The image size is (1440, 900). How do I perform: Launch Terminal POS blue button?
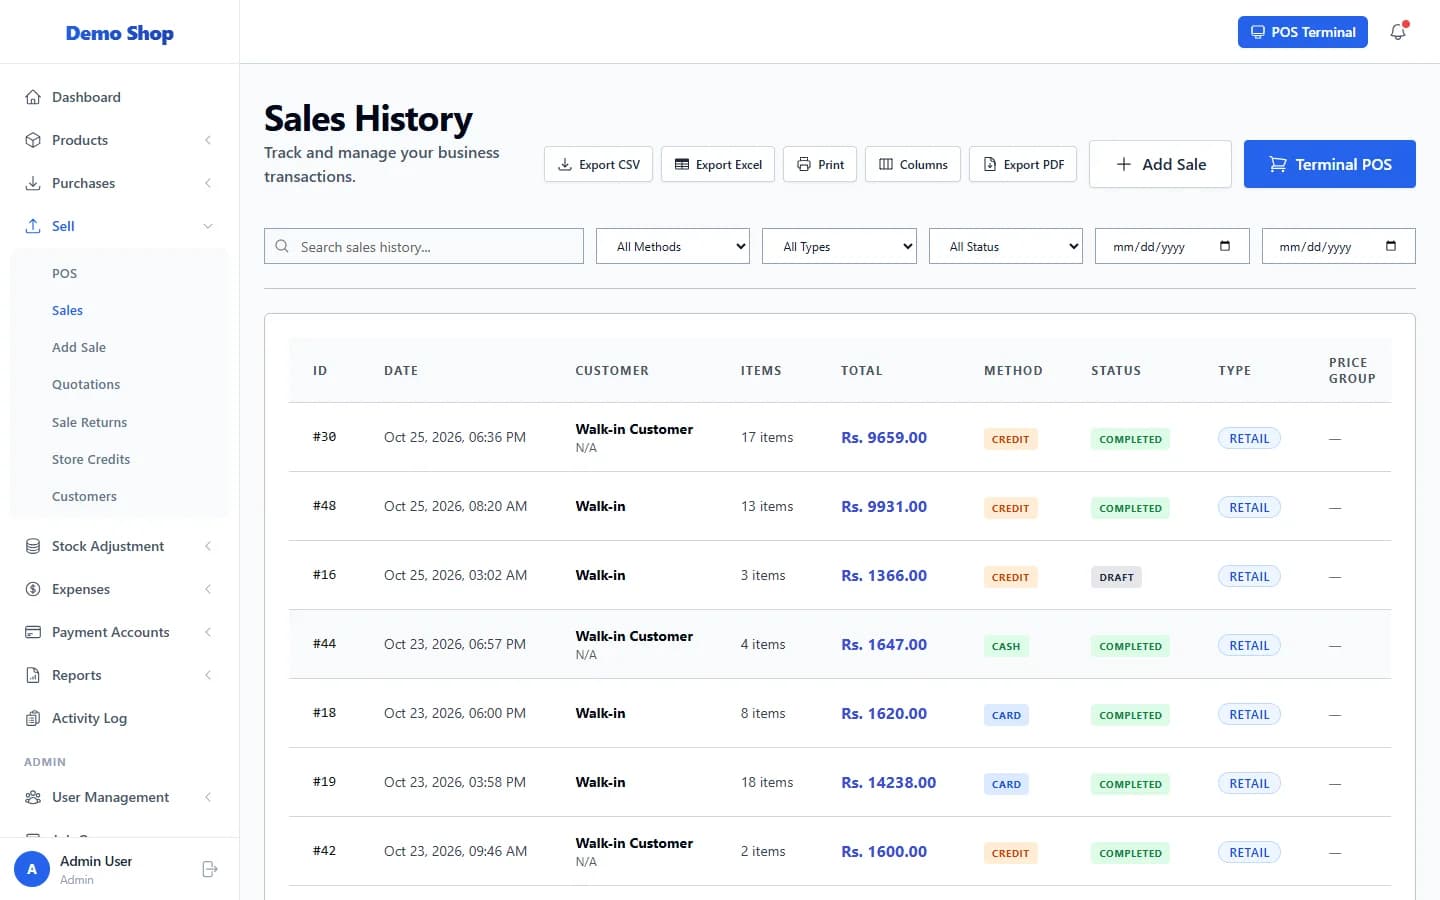[1330, 164]
